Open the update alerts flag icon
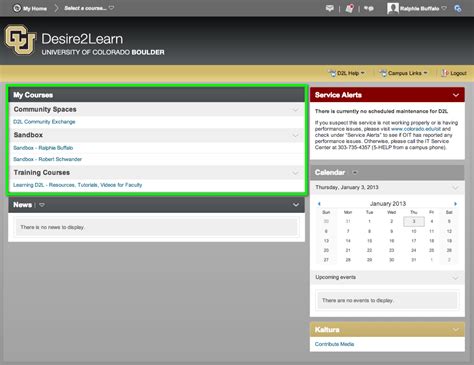Image resolution: width=474 pixels, height=365 pixels. (349, 8)
